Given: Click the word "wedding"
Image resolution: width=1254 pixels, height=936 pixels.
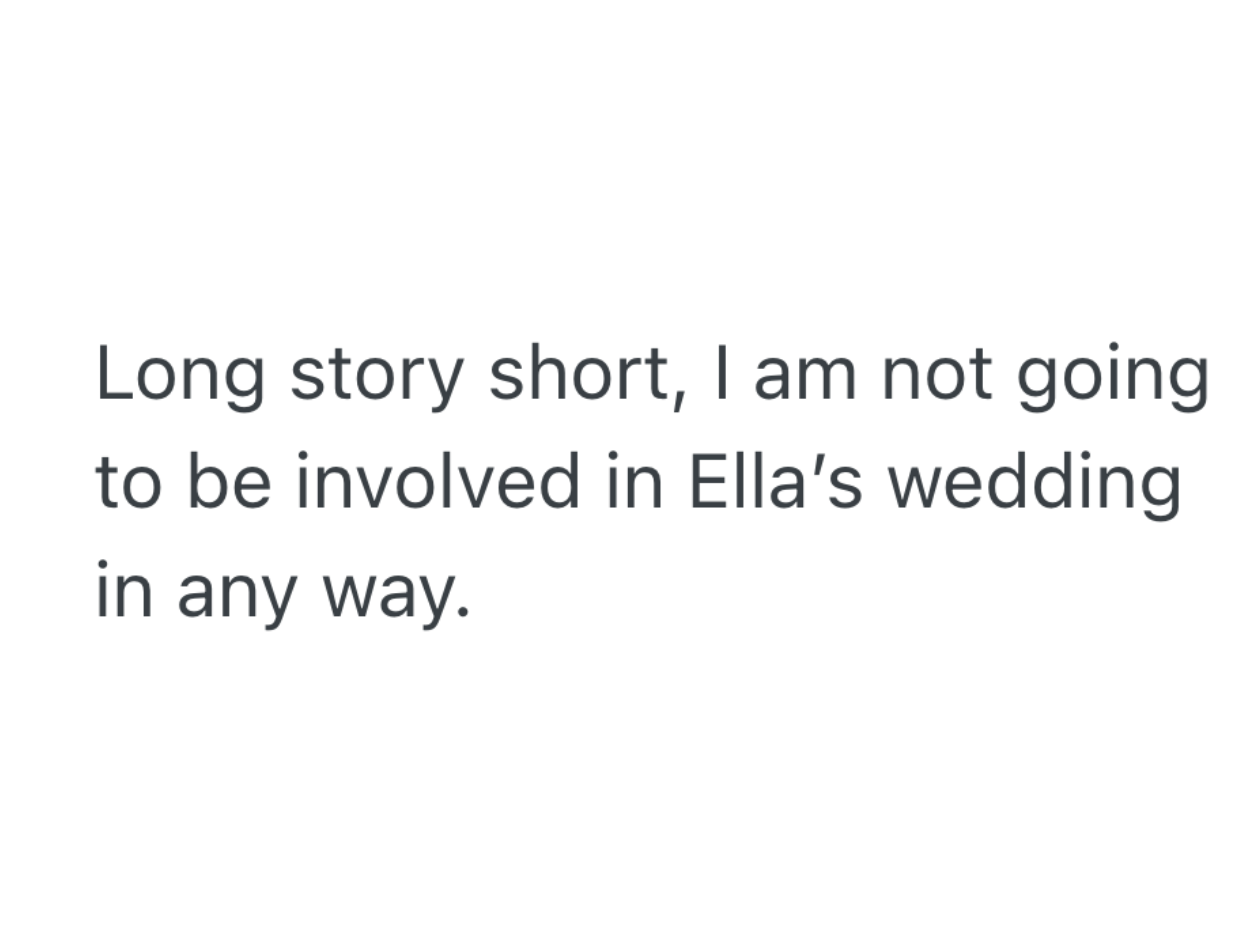Looking at the screenshot, I should click(x=1035, y=482).
